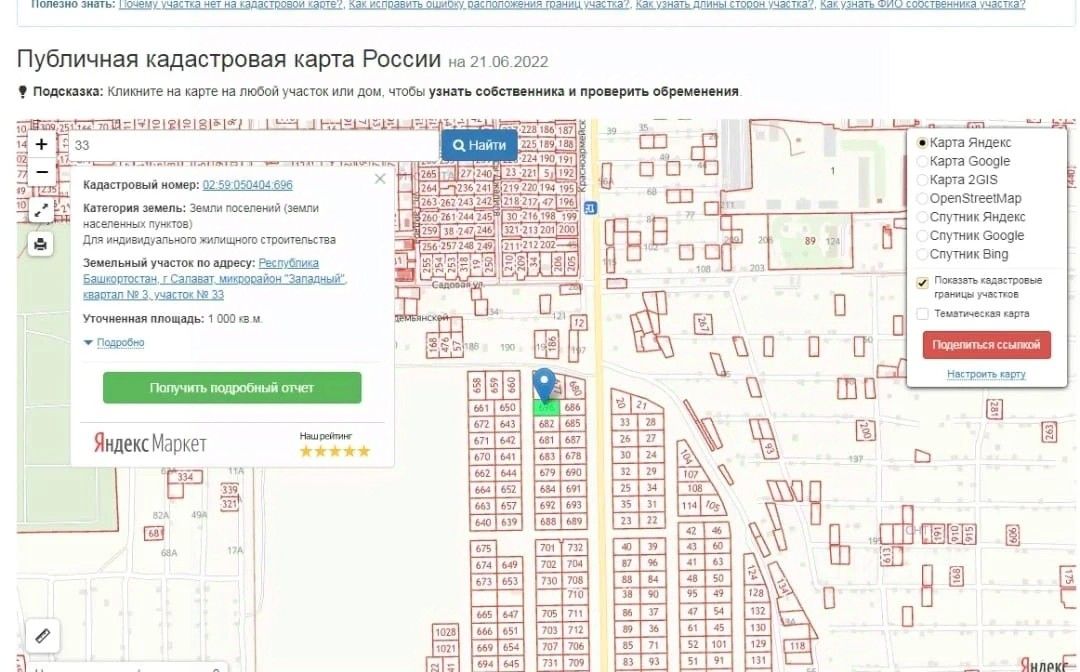Click parcel 684 on the map

point(547,489)
